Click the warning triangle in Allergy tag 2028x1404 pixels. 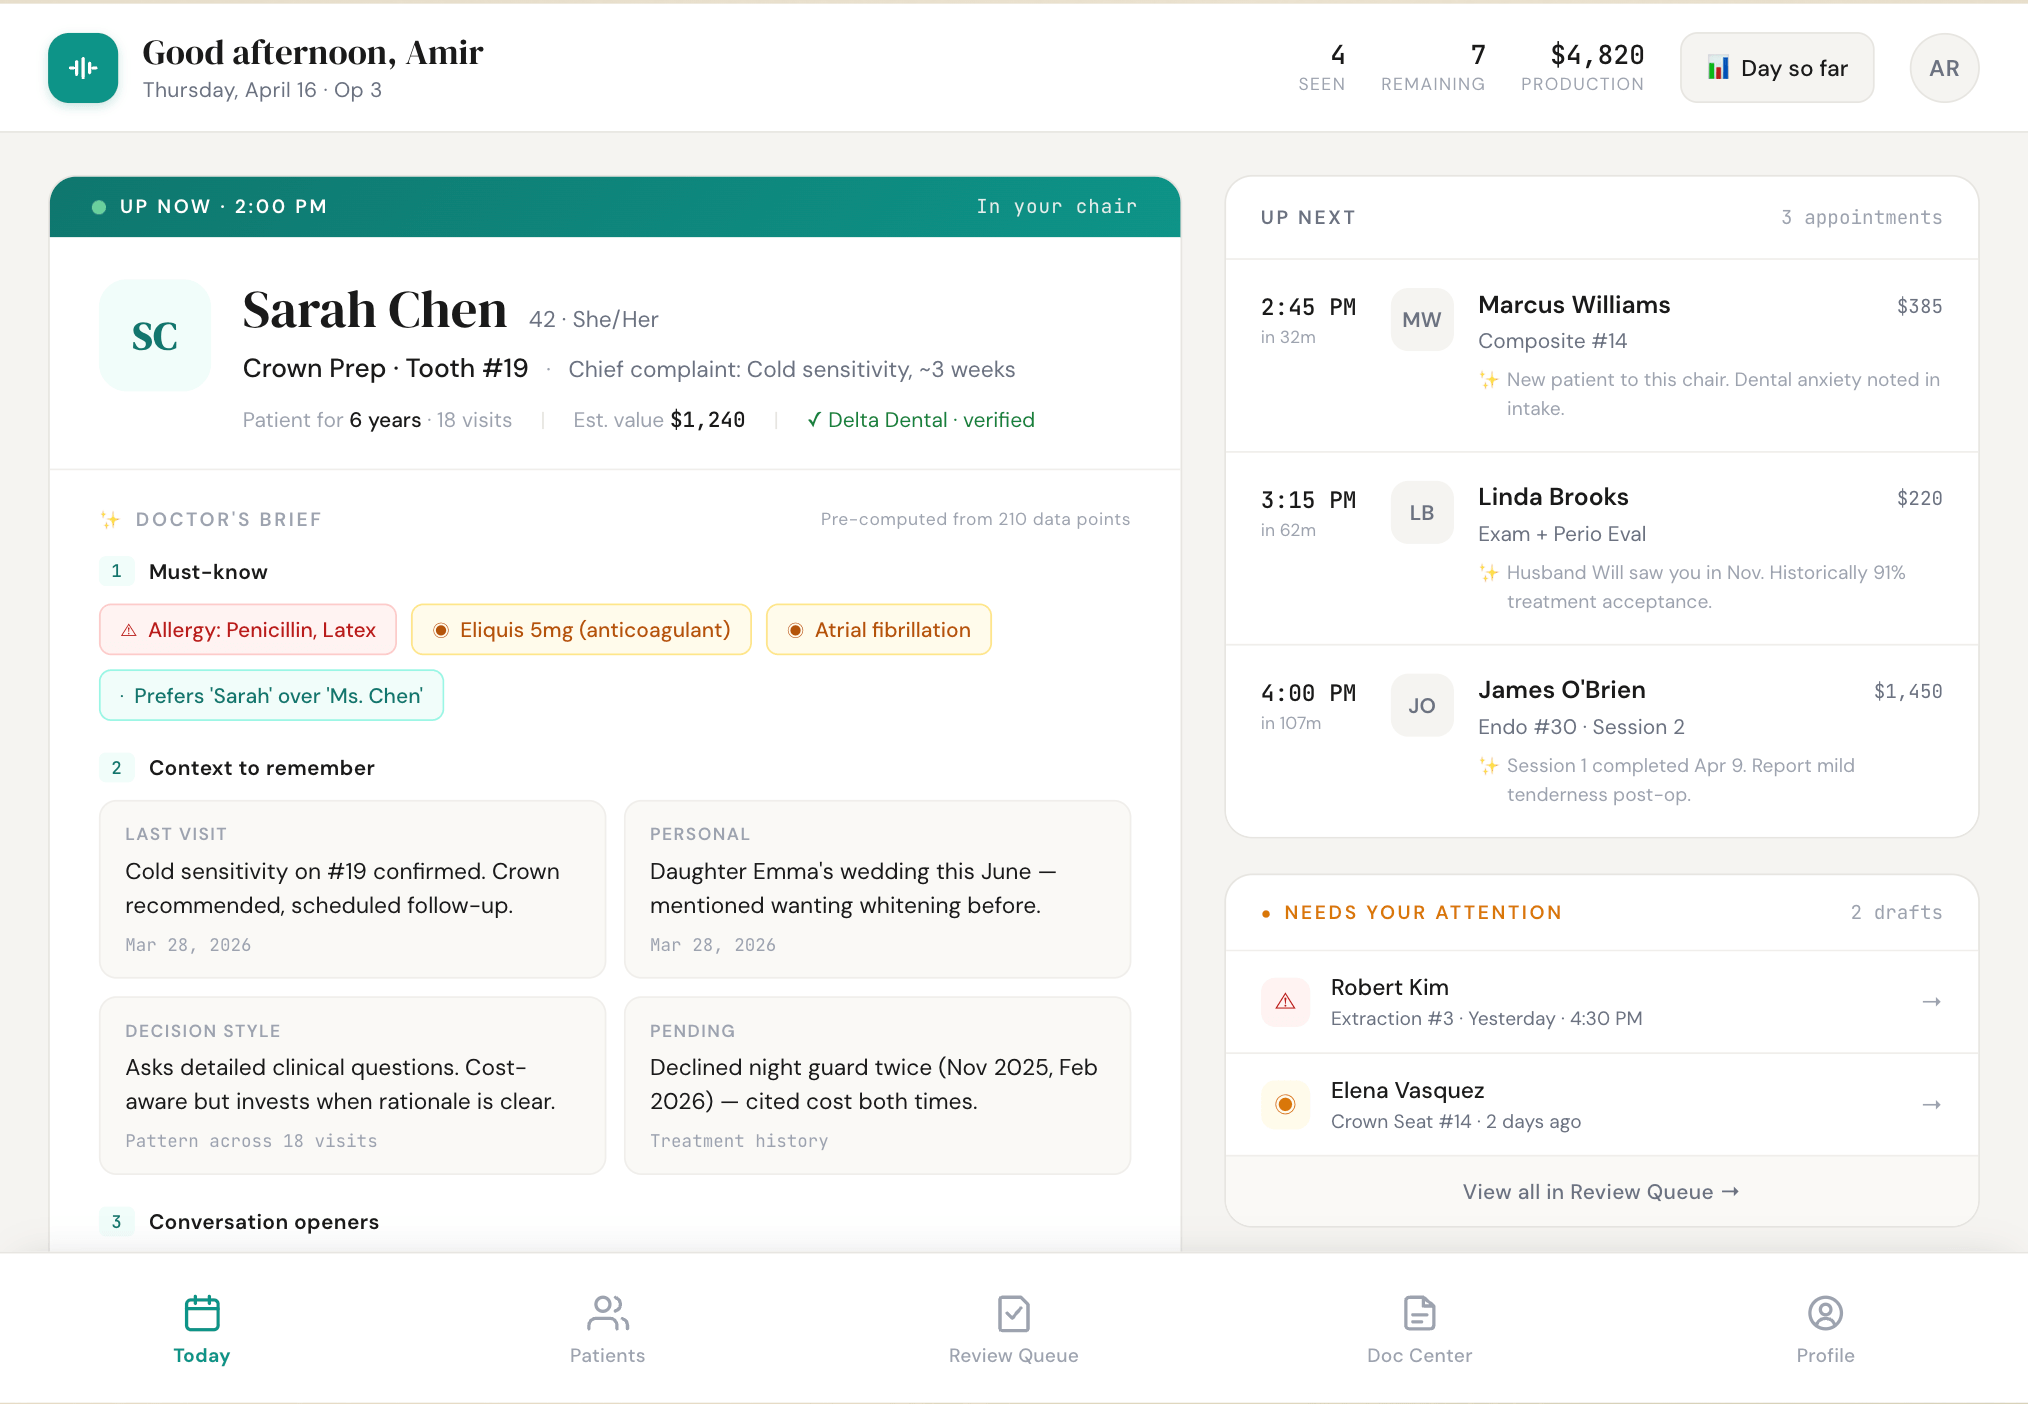pos(129,630)
